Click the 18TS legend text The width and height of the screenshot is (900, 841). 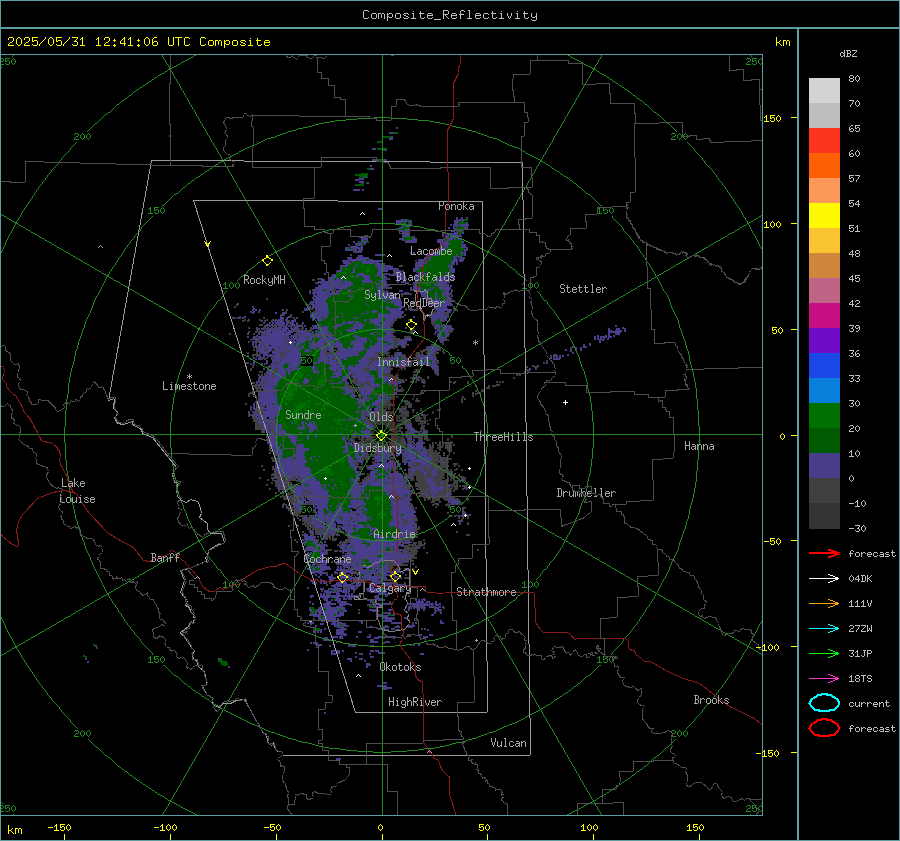[860, 679]
